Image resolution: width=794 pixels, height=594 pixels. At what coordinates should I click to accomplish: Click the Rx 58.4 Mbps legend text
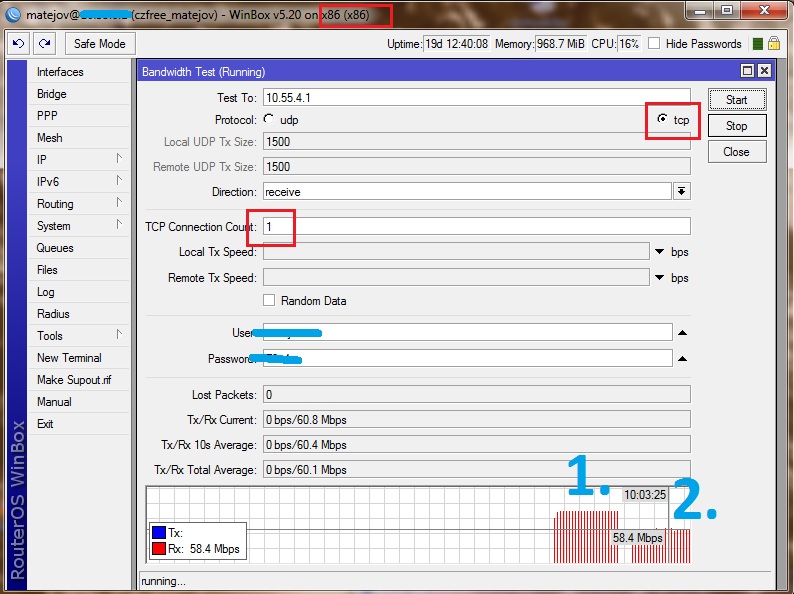[x=204, y=548]
